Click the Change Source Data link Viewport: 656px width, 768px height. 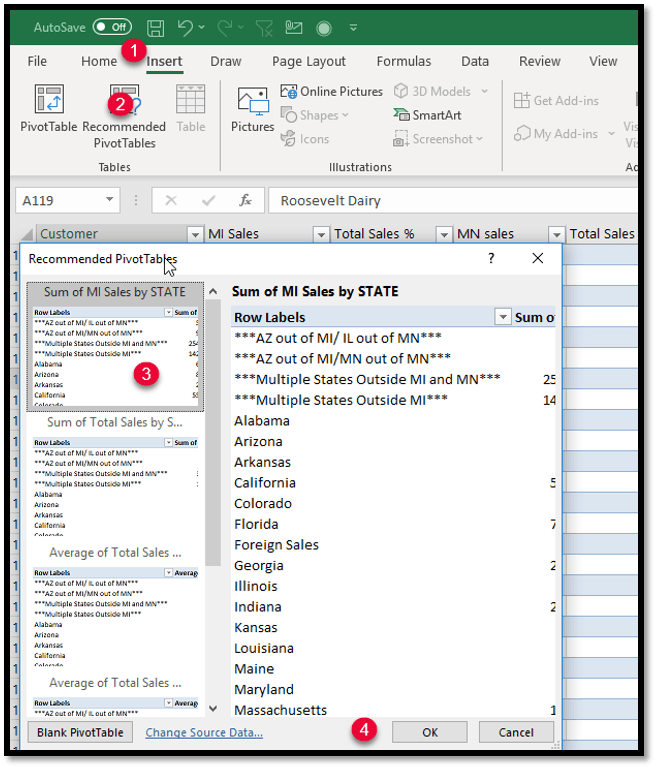coord(204,732)
